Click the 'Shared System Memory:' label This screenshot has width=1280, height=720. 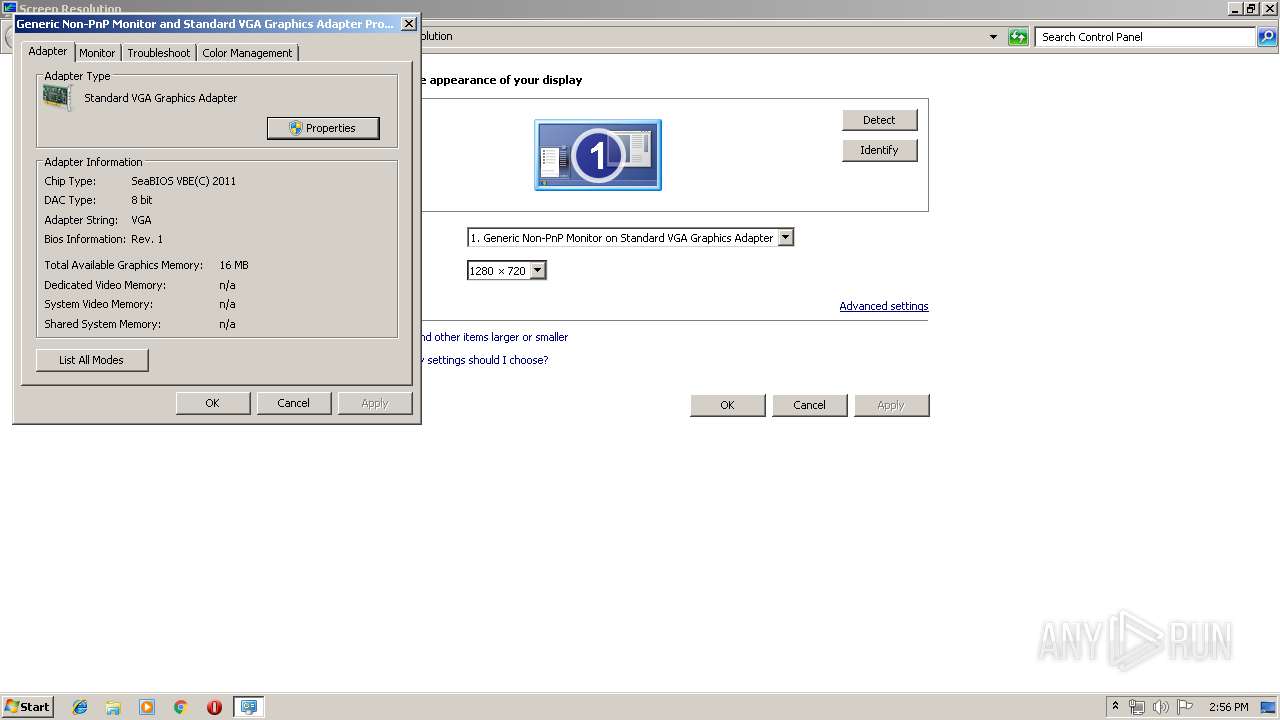(x=102, y=324)
